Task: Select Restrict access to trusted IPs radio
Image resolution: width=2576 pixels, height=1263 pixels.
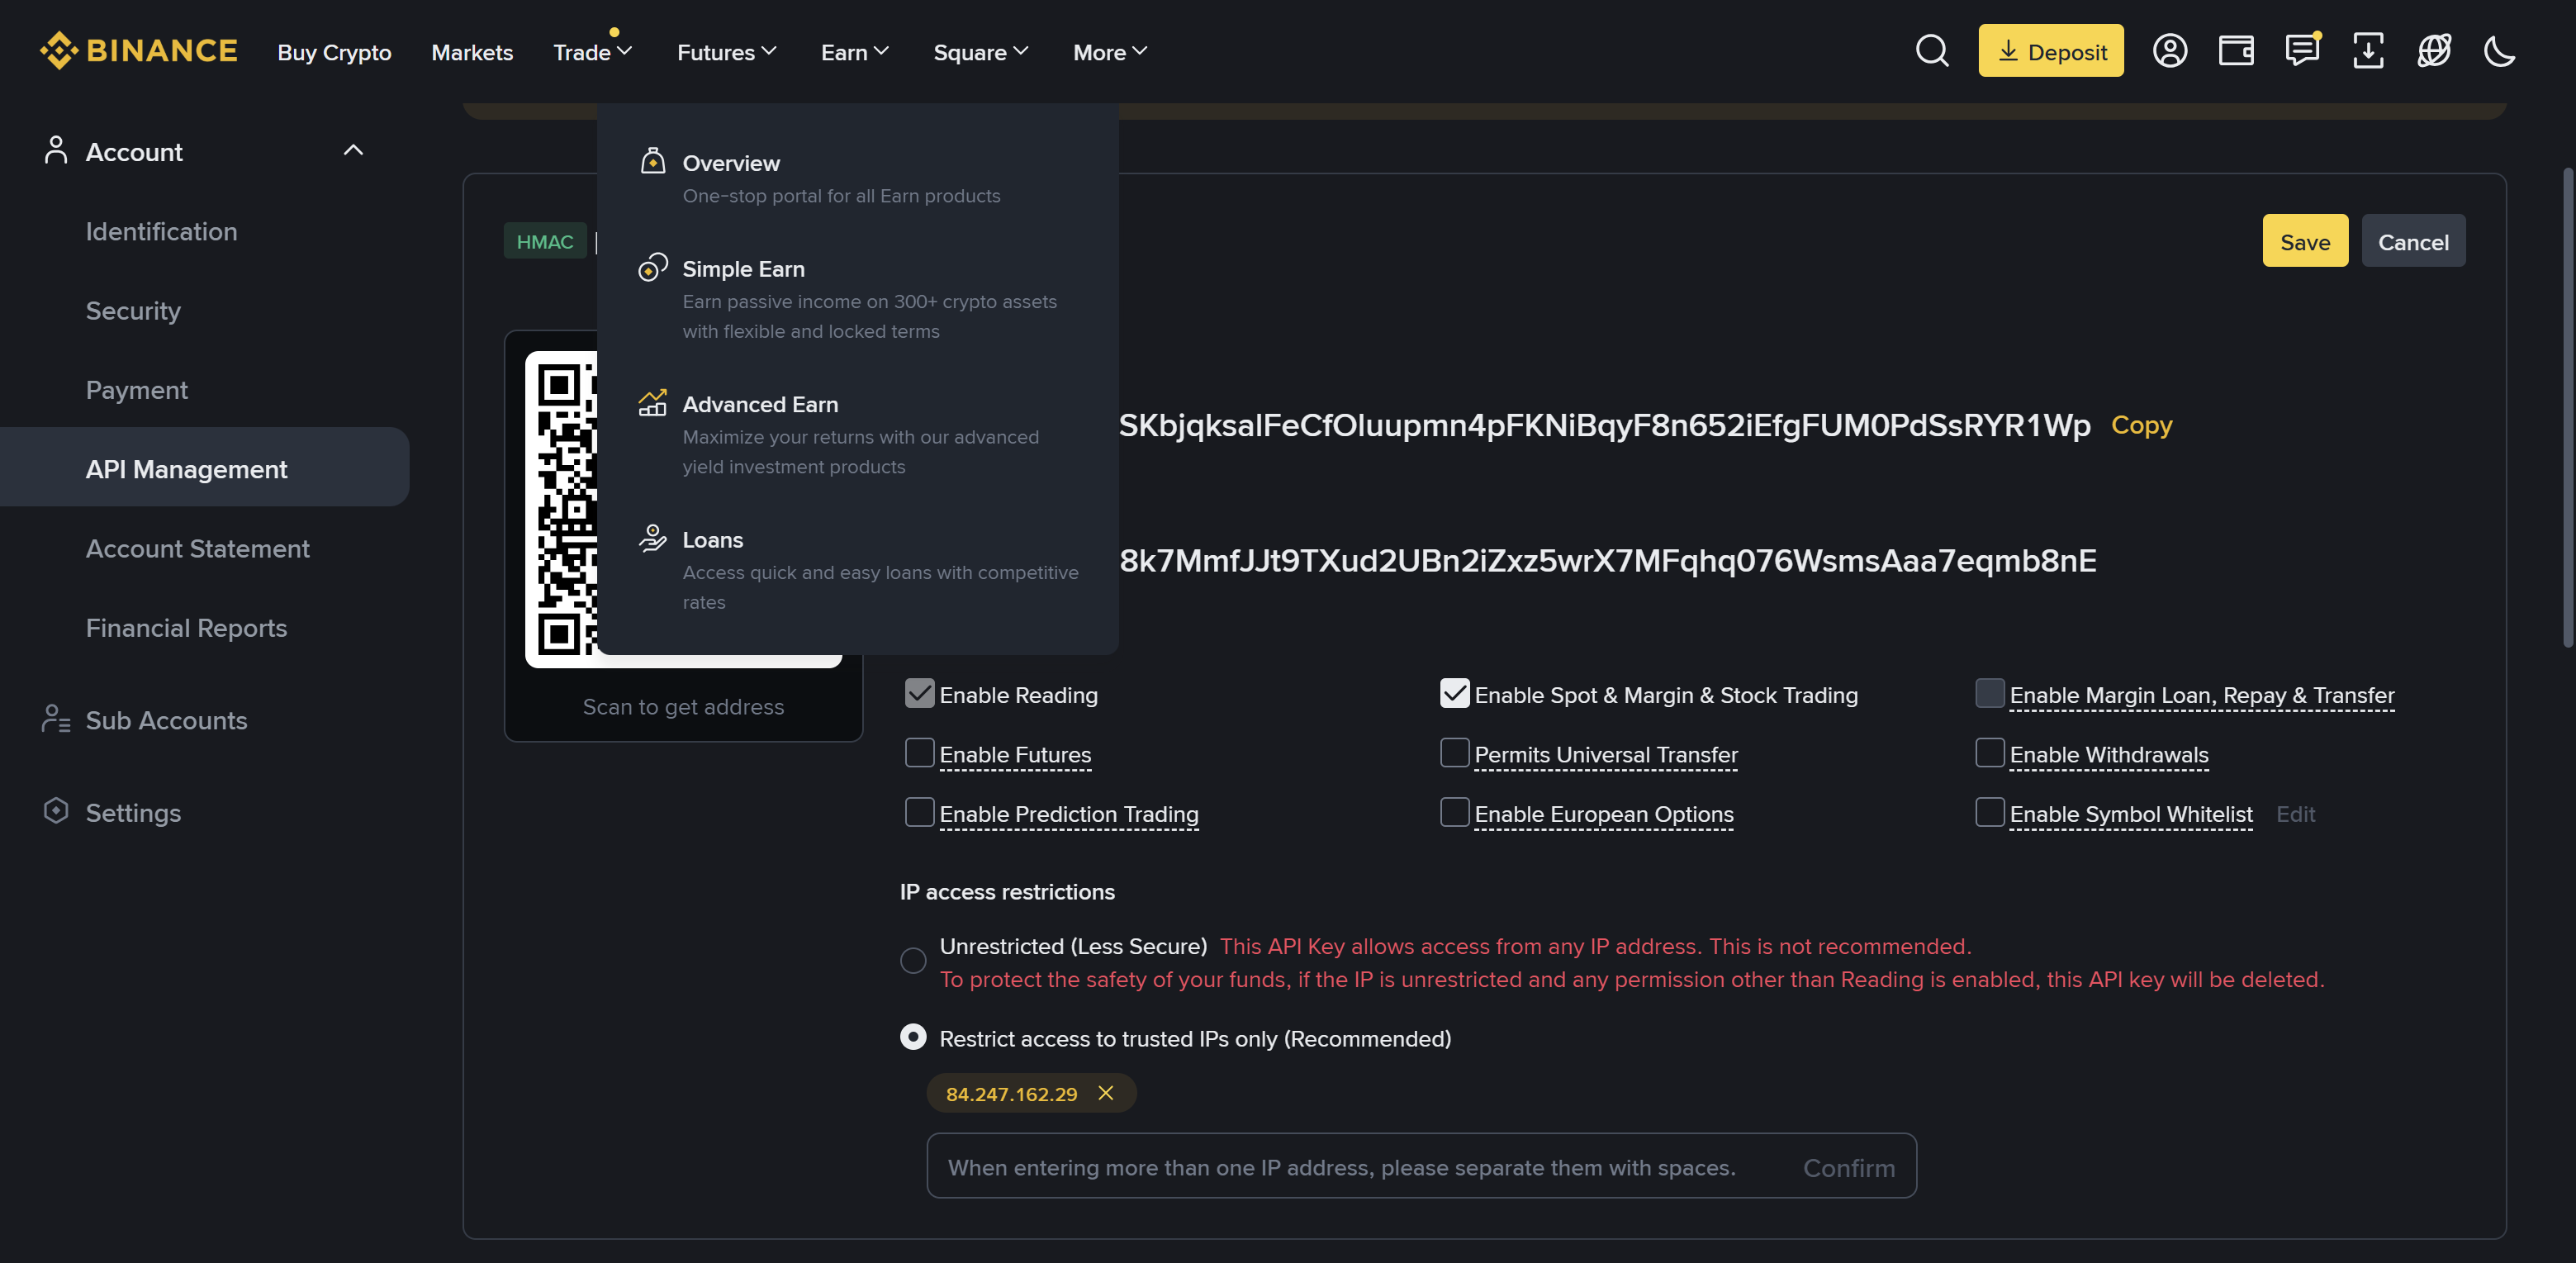Action: click(913, 1037)
